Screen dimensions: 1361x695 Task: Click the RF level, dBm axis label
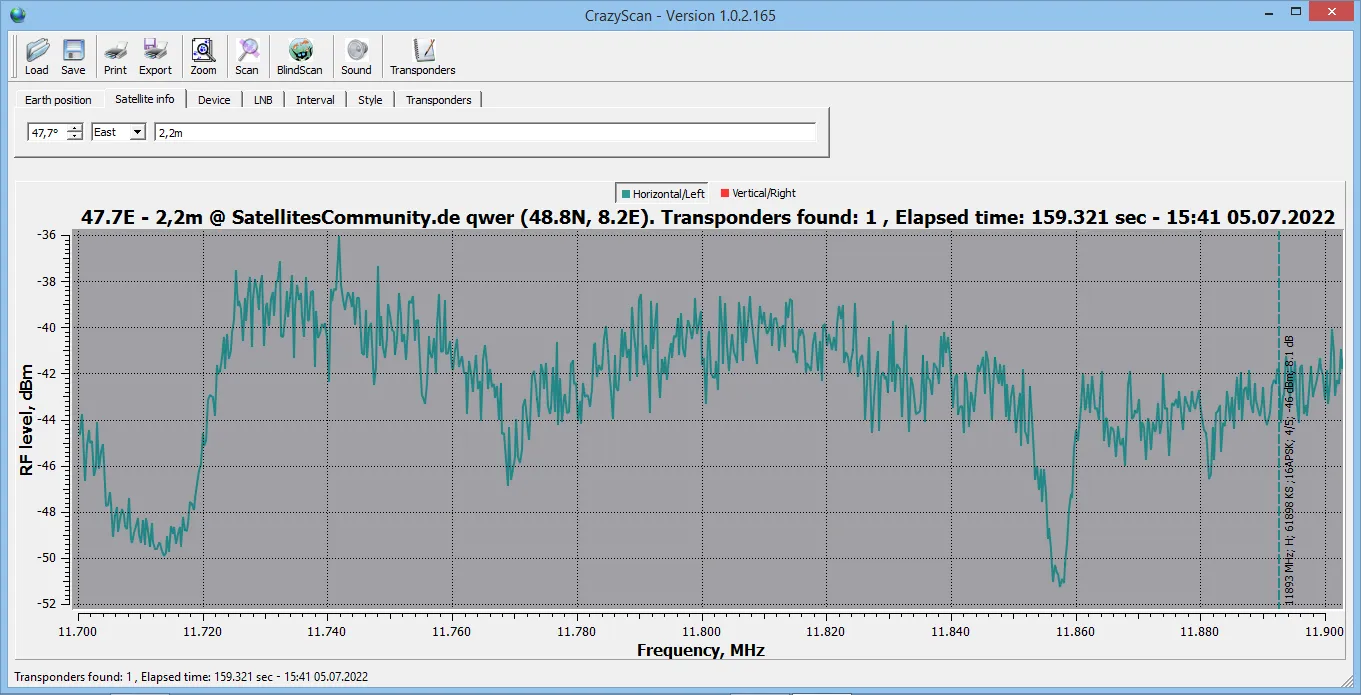(x=26, y=419)
